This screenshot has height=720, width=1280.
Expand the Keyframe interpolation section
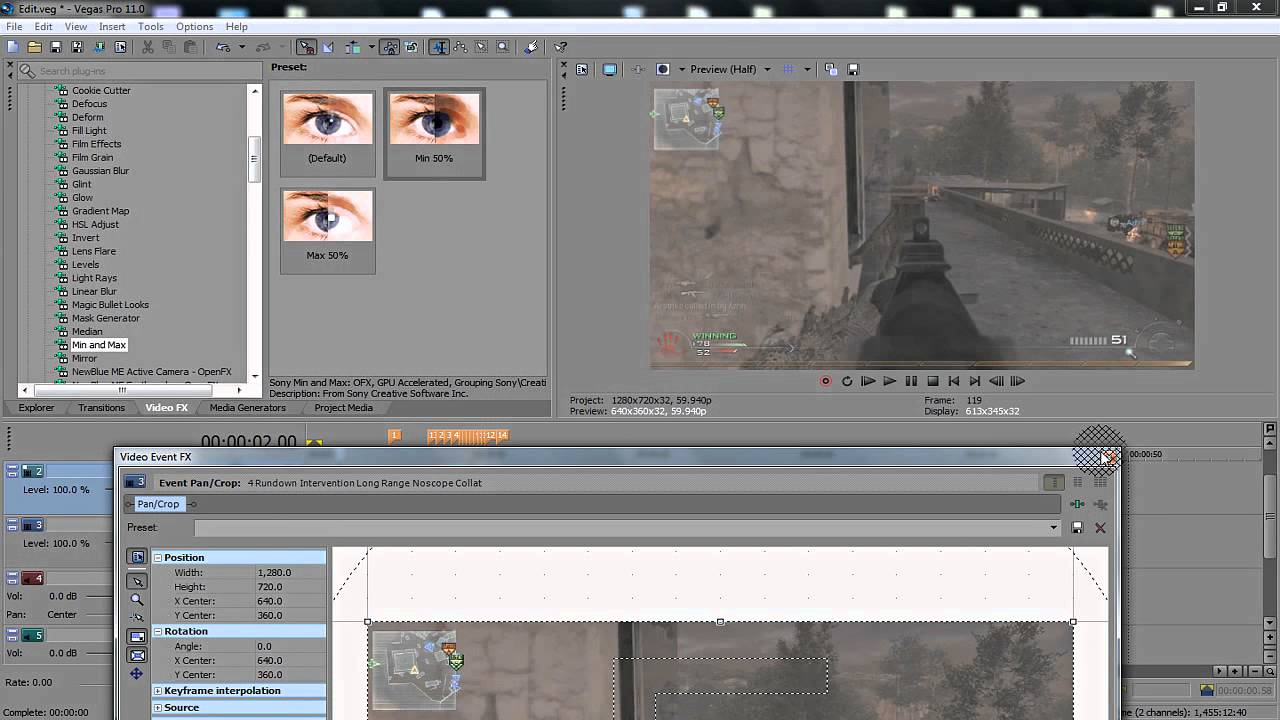(x=157, y=690)
